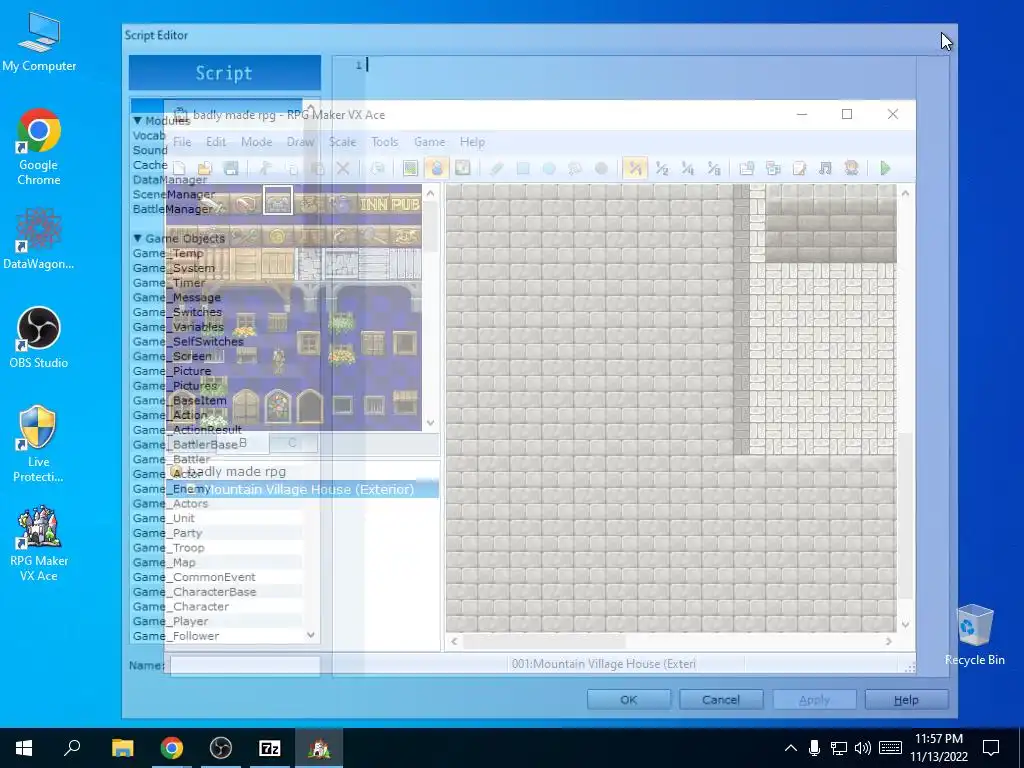
Task: Open the Scale menu
Action: point(342,142)
